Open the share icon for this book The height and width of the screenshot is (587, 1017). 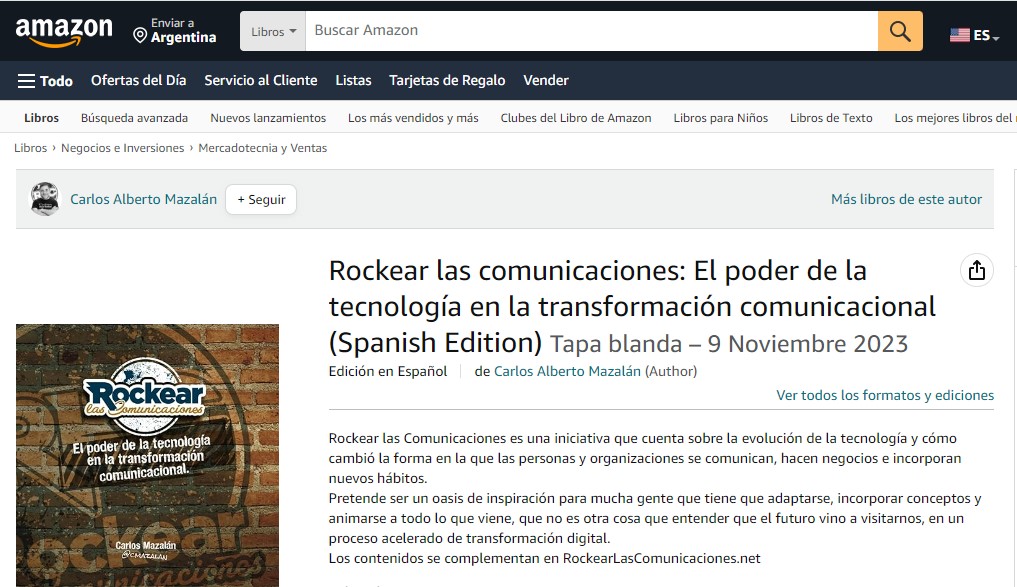coord(976,270)
